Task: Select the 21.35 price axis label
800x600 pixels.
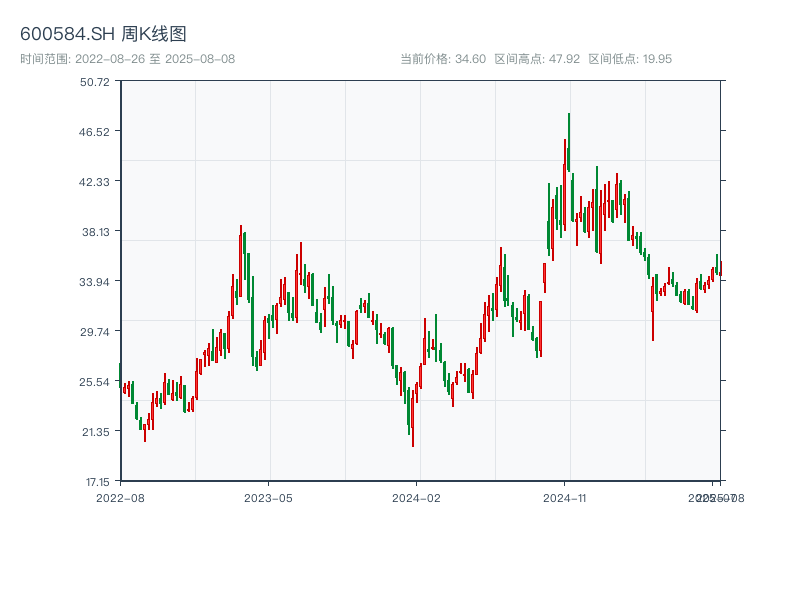Action: click(95, 431)
